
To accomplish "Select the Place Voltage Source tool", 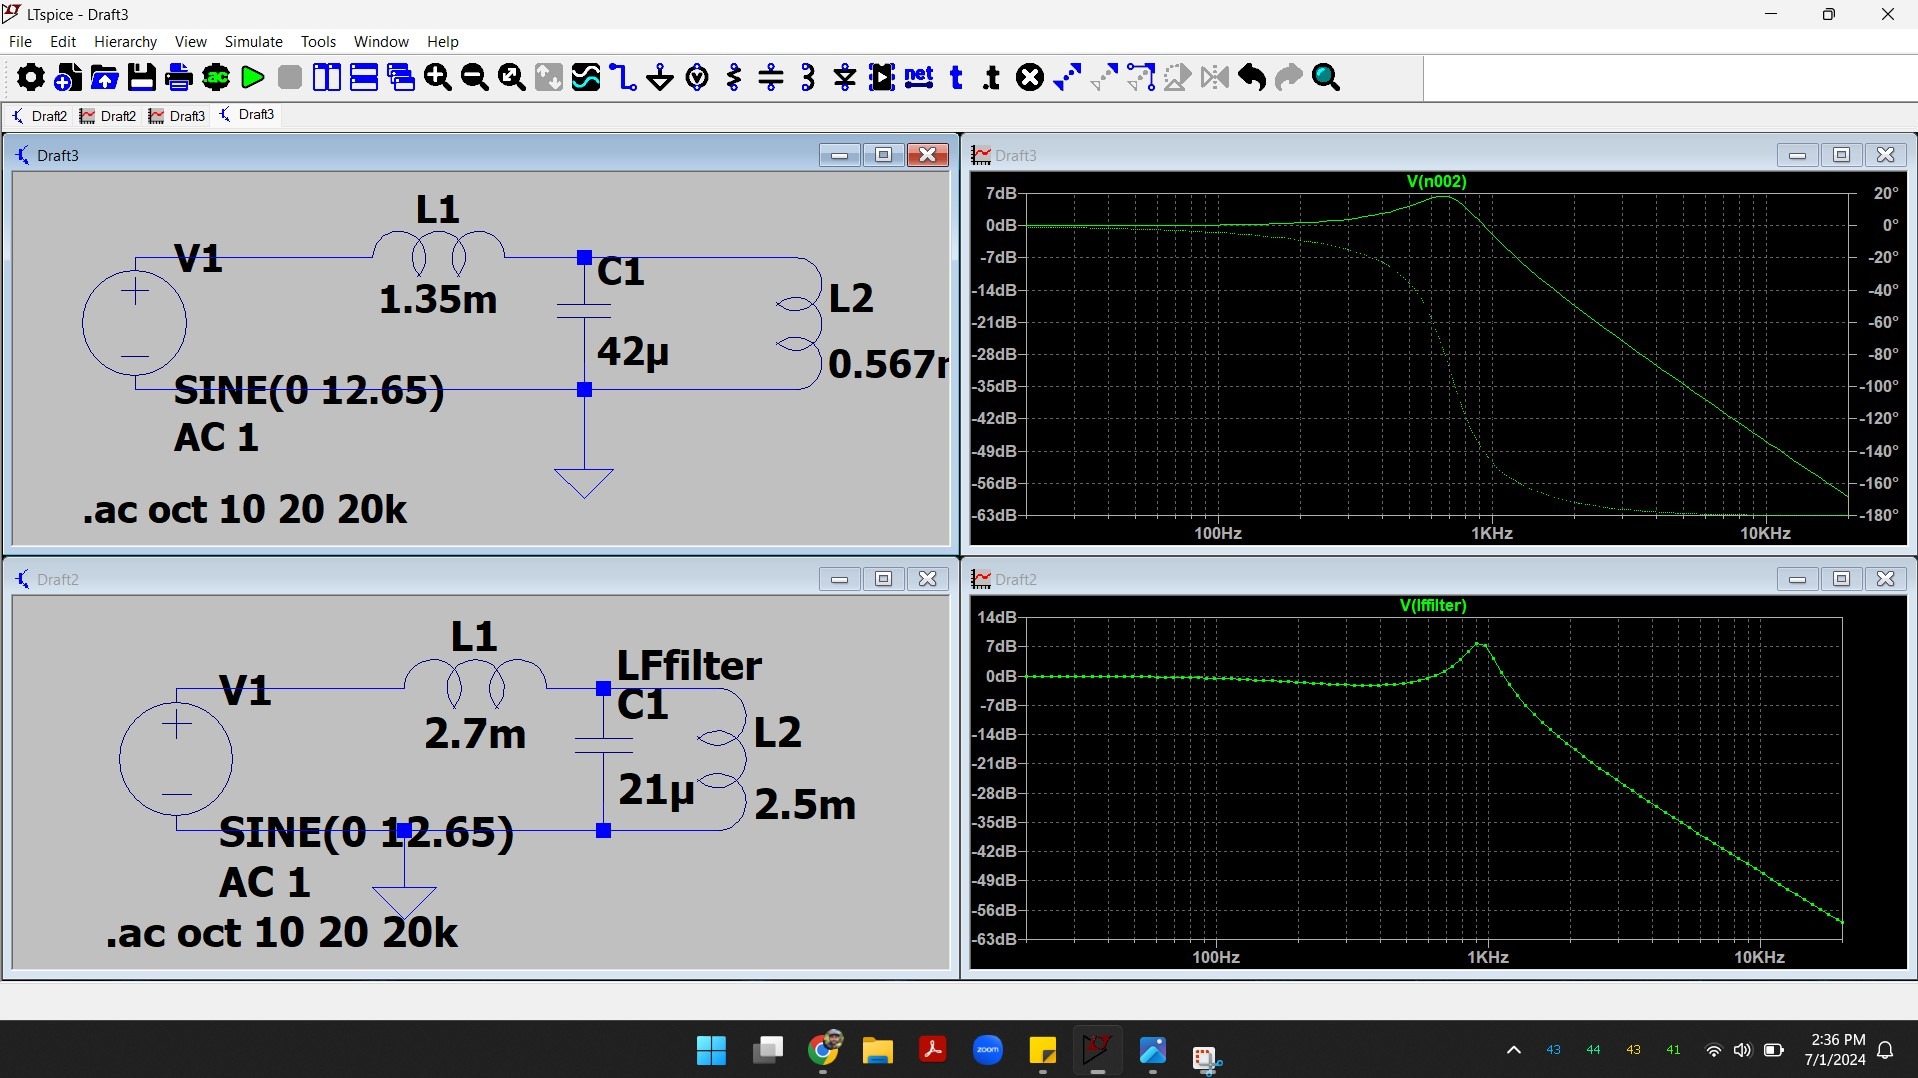I will 697,77.
